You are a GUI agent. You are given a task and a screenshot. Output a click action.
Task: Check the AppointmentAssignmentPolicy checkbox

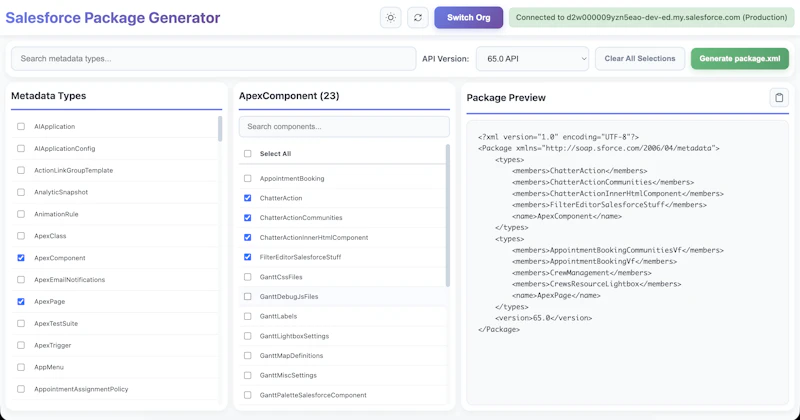(21, 389)
